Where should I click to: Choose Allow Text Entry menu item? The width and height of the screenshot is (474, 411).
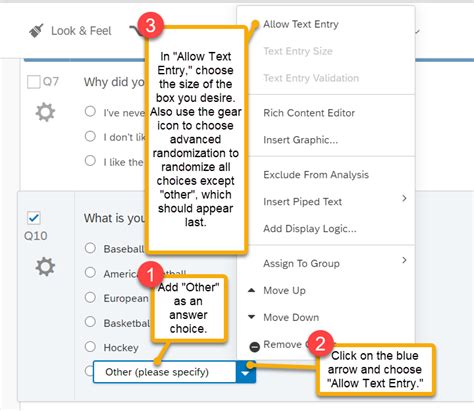point(301,24)
